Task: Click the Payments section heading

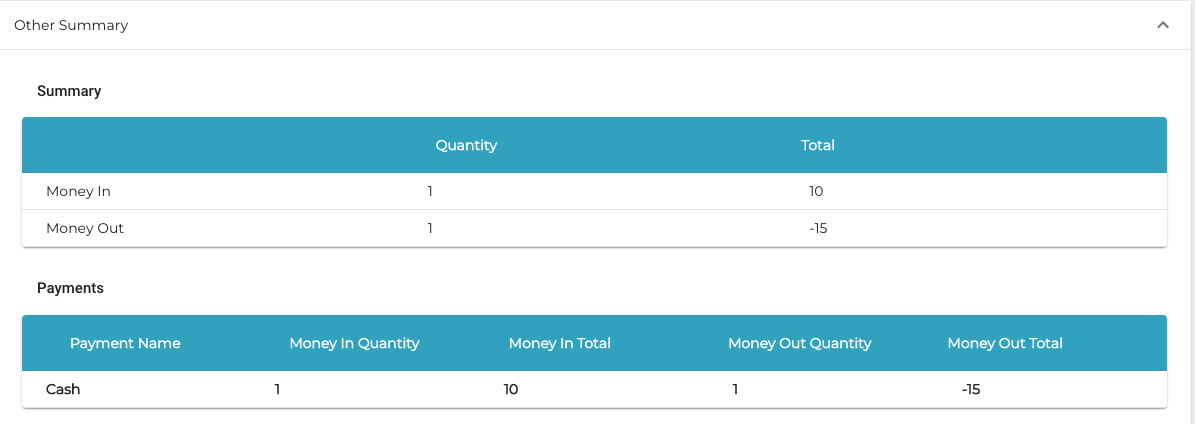Action: pos(70,288)
